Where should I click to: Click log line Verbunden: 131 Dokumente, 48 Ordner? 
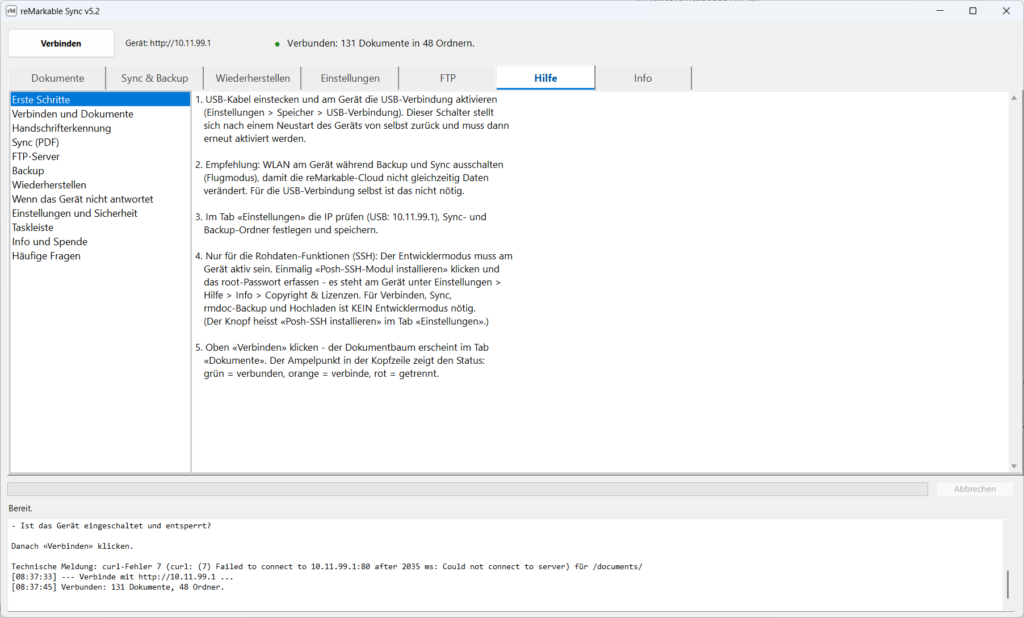[118, 587]
